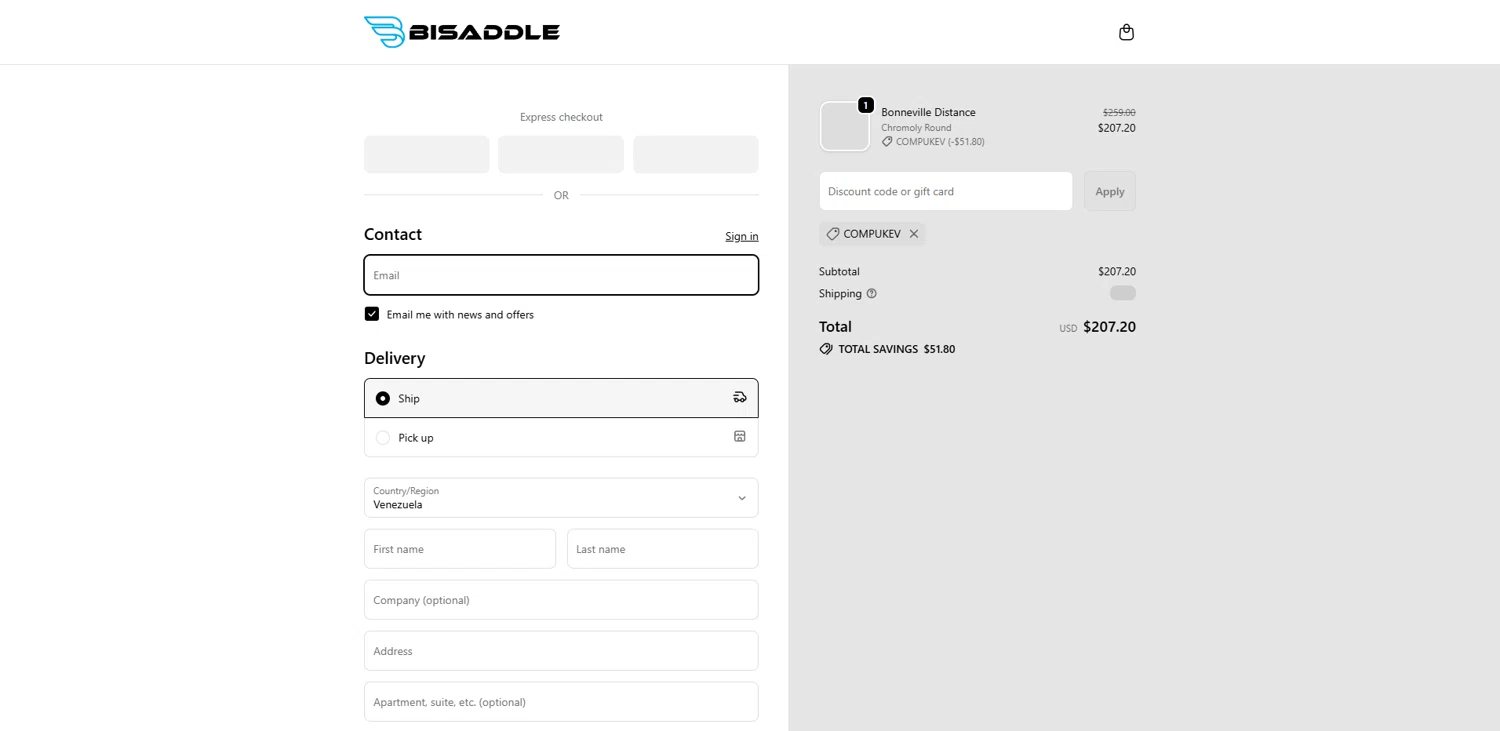Click the first express checkout button
The width and height of the screenshot is (1500, 731).
point(427,155)
